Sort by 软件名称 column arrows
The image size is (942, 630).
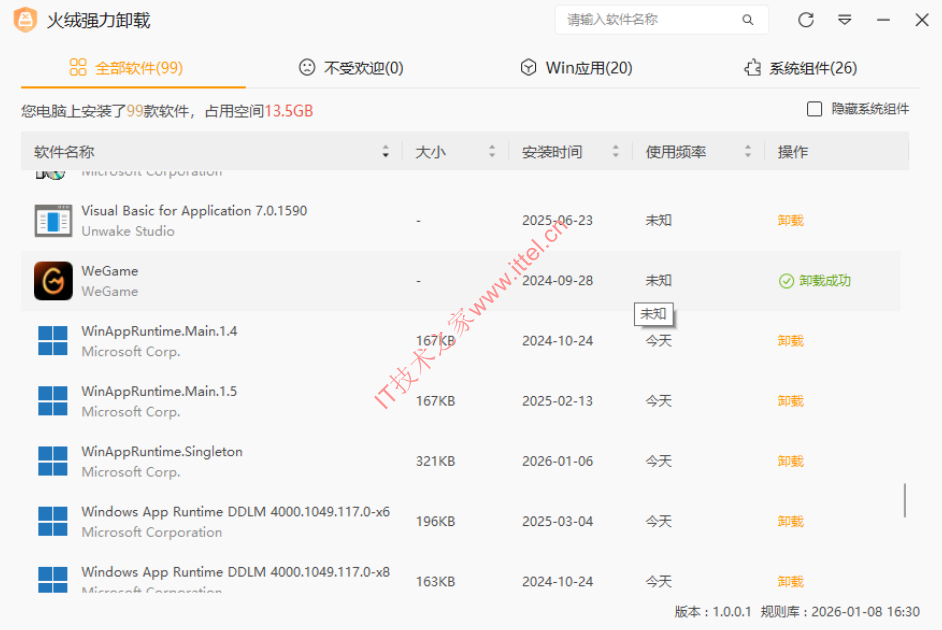pos(386,152)
